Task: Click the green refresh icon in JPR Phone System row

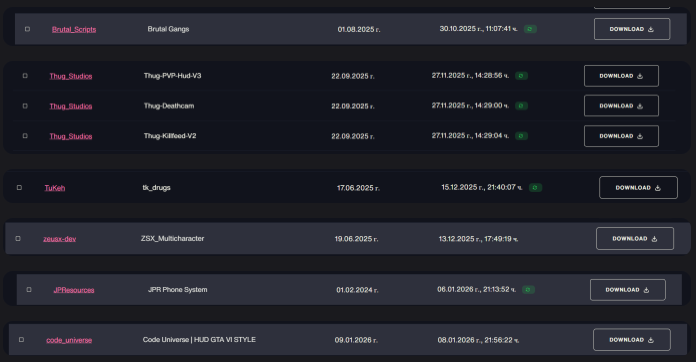Action: [528, 290]
